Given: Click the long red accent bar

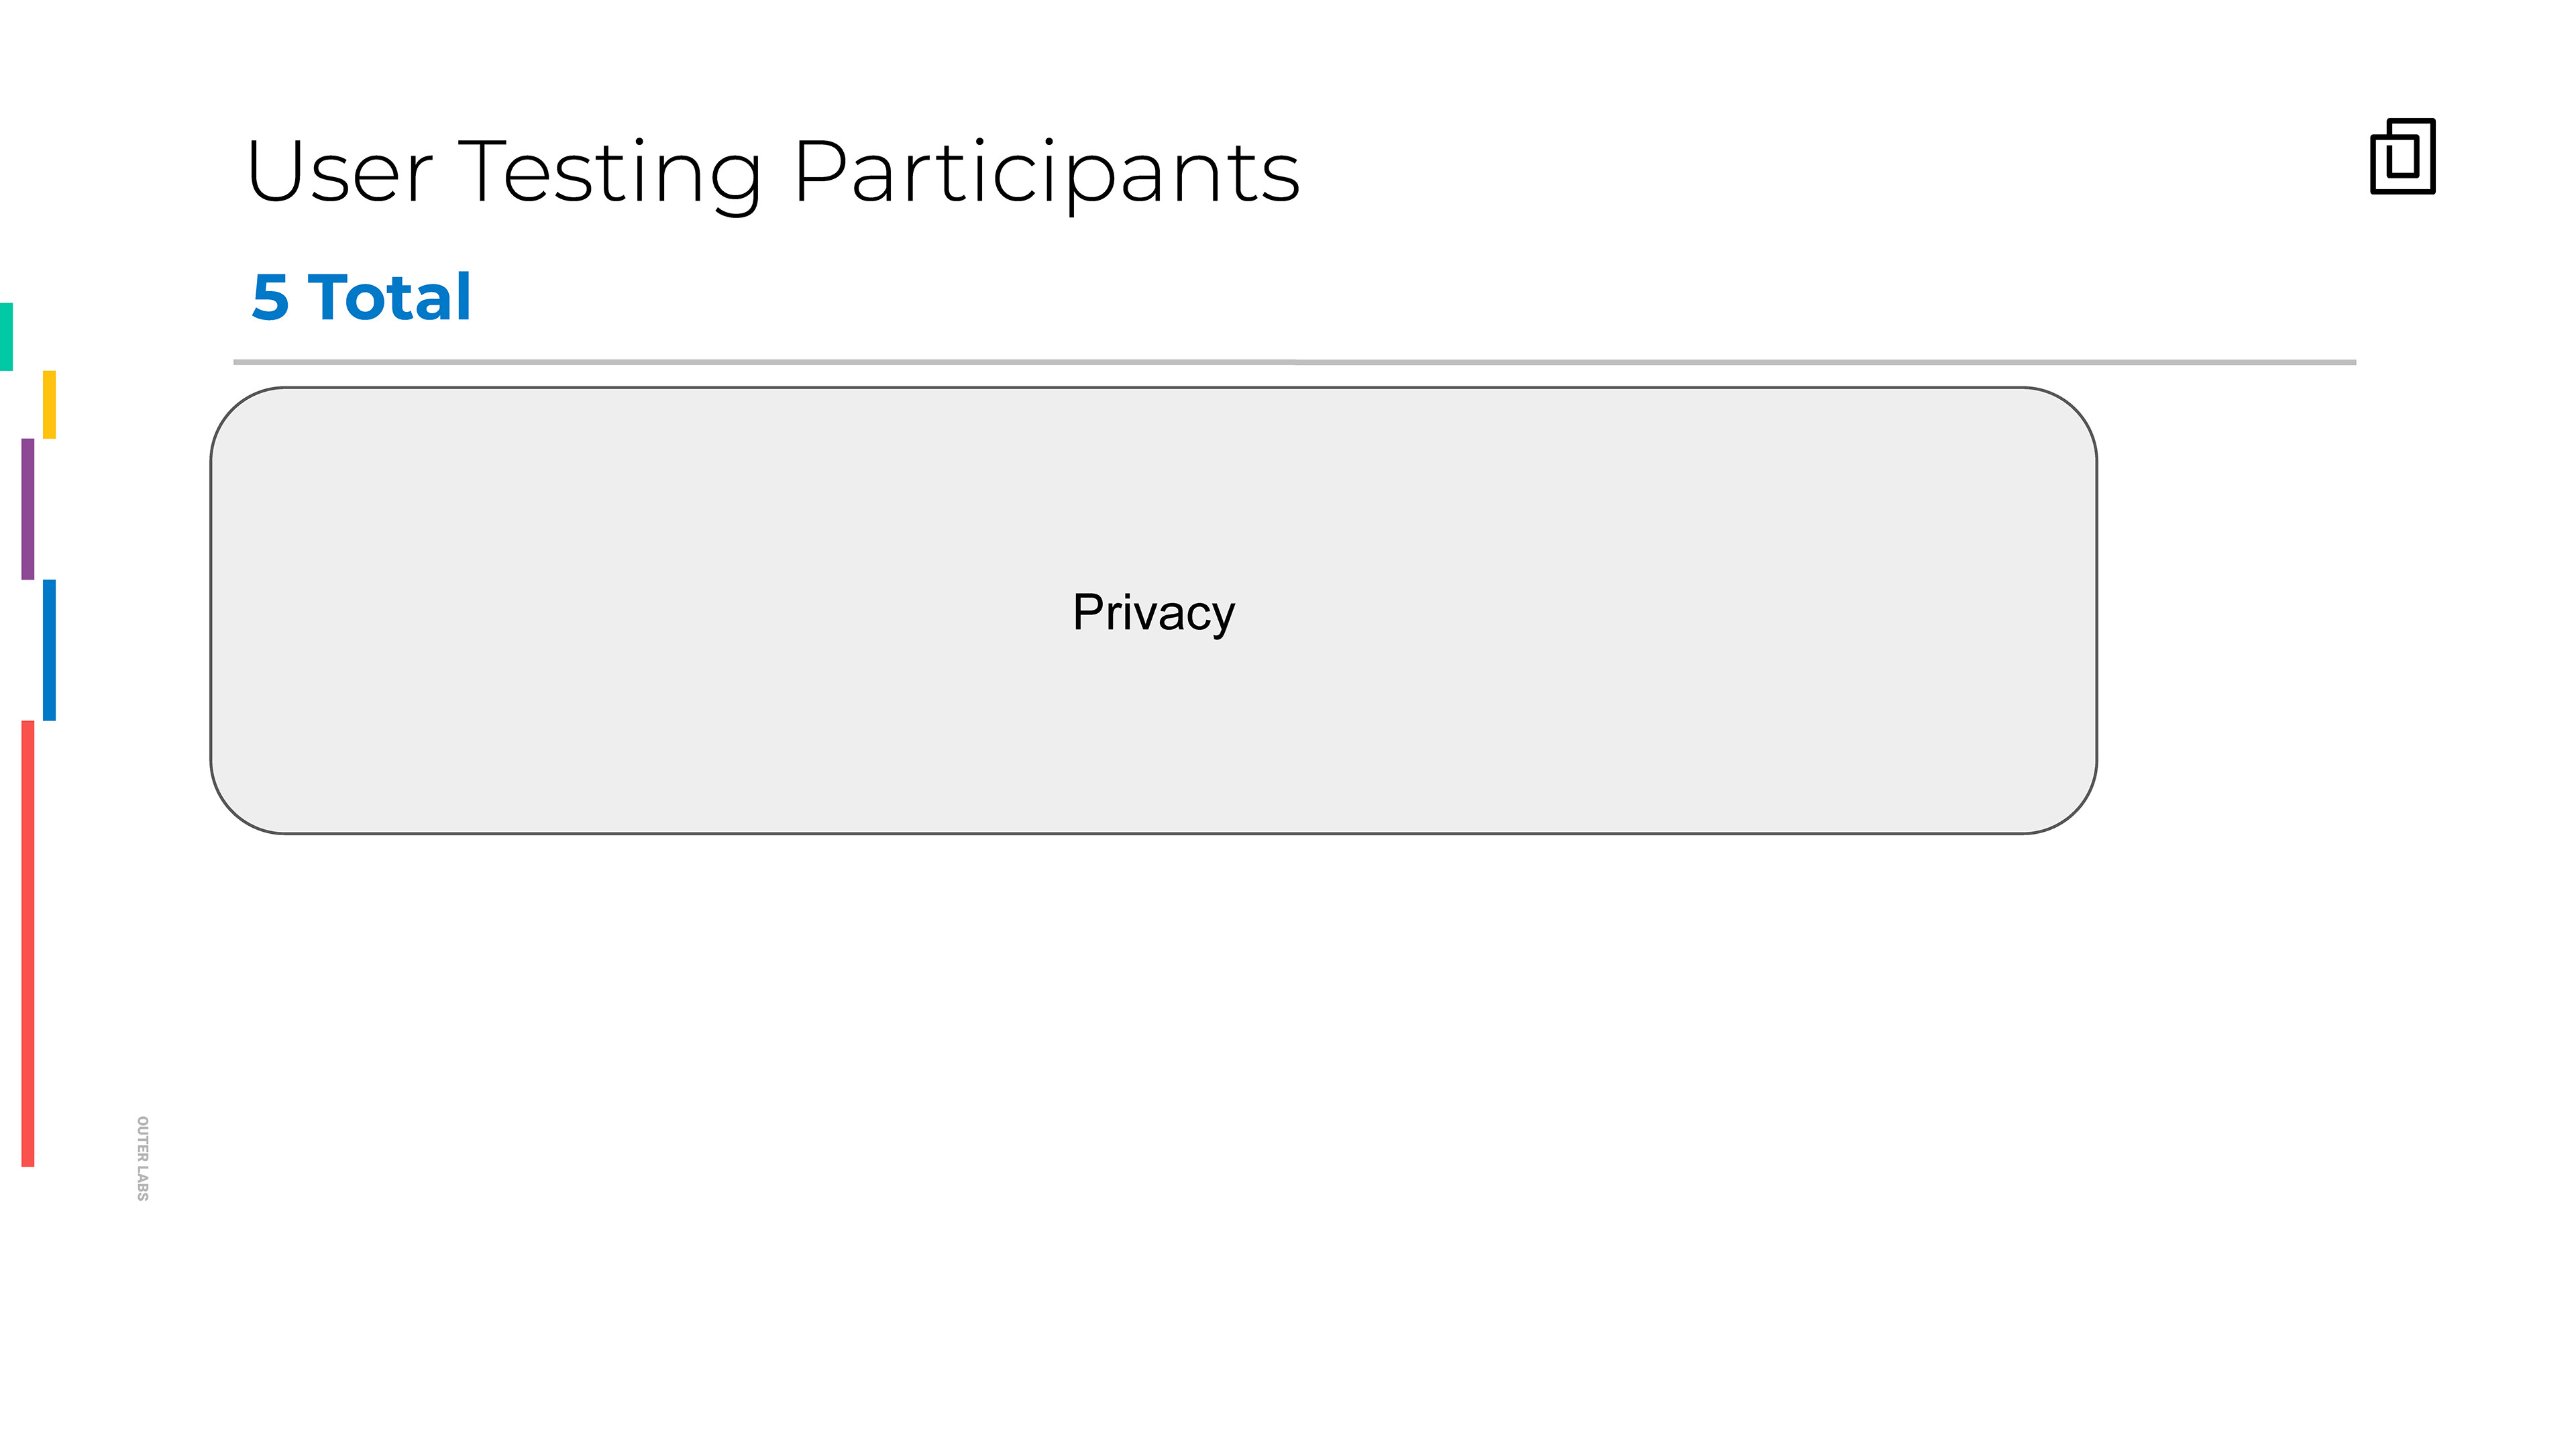Looking at the screenshot, I should (28, 942).
